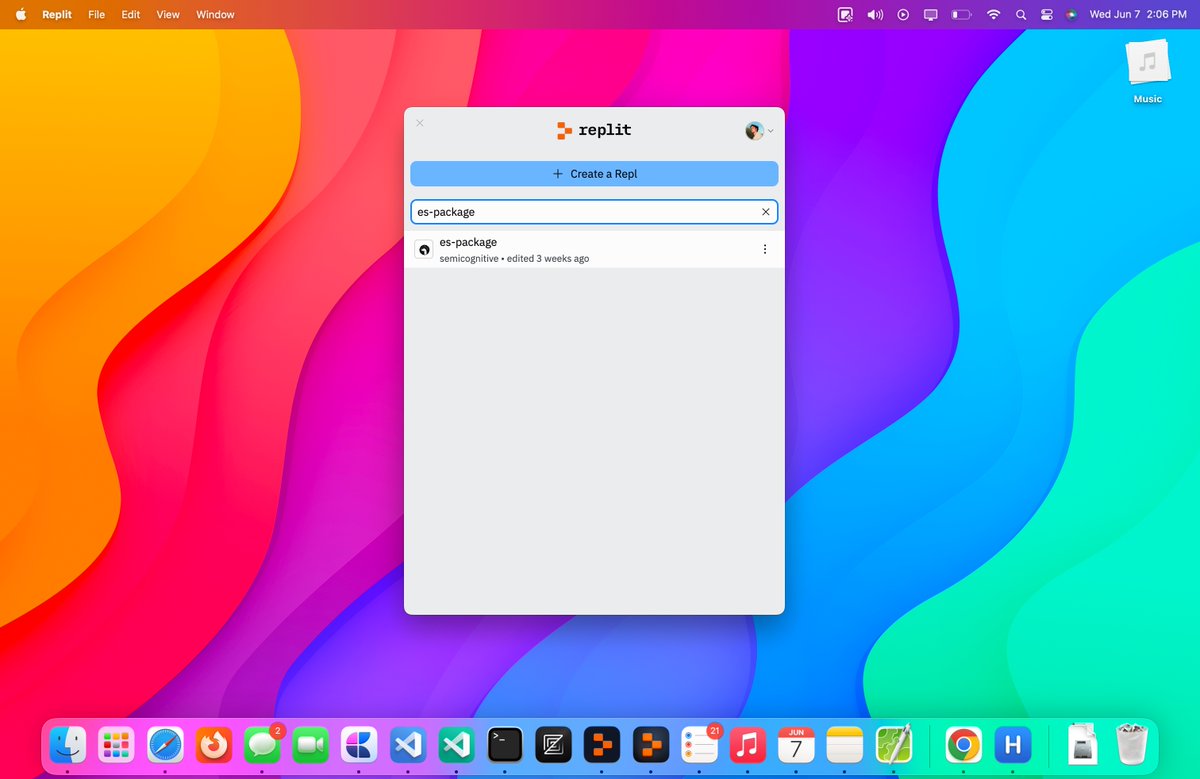Open Spotlight search from menu bar
This screenshot has height=779, width=1200.
click(x=1021, y=15)
